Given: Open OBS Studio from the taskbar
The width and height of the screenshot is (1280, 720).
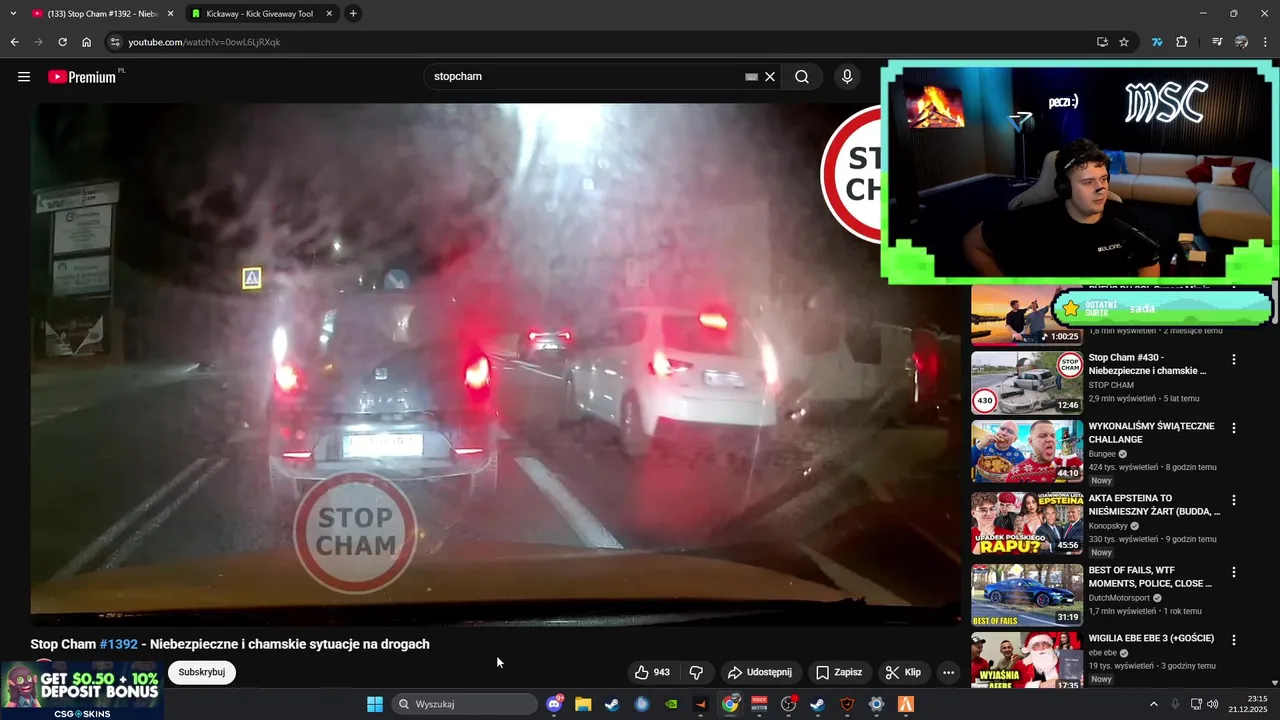Looking at the screenshot, I should [x=789, y=704].
